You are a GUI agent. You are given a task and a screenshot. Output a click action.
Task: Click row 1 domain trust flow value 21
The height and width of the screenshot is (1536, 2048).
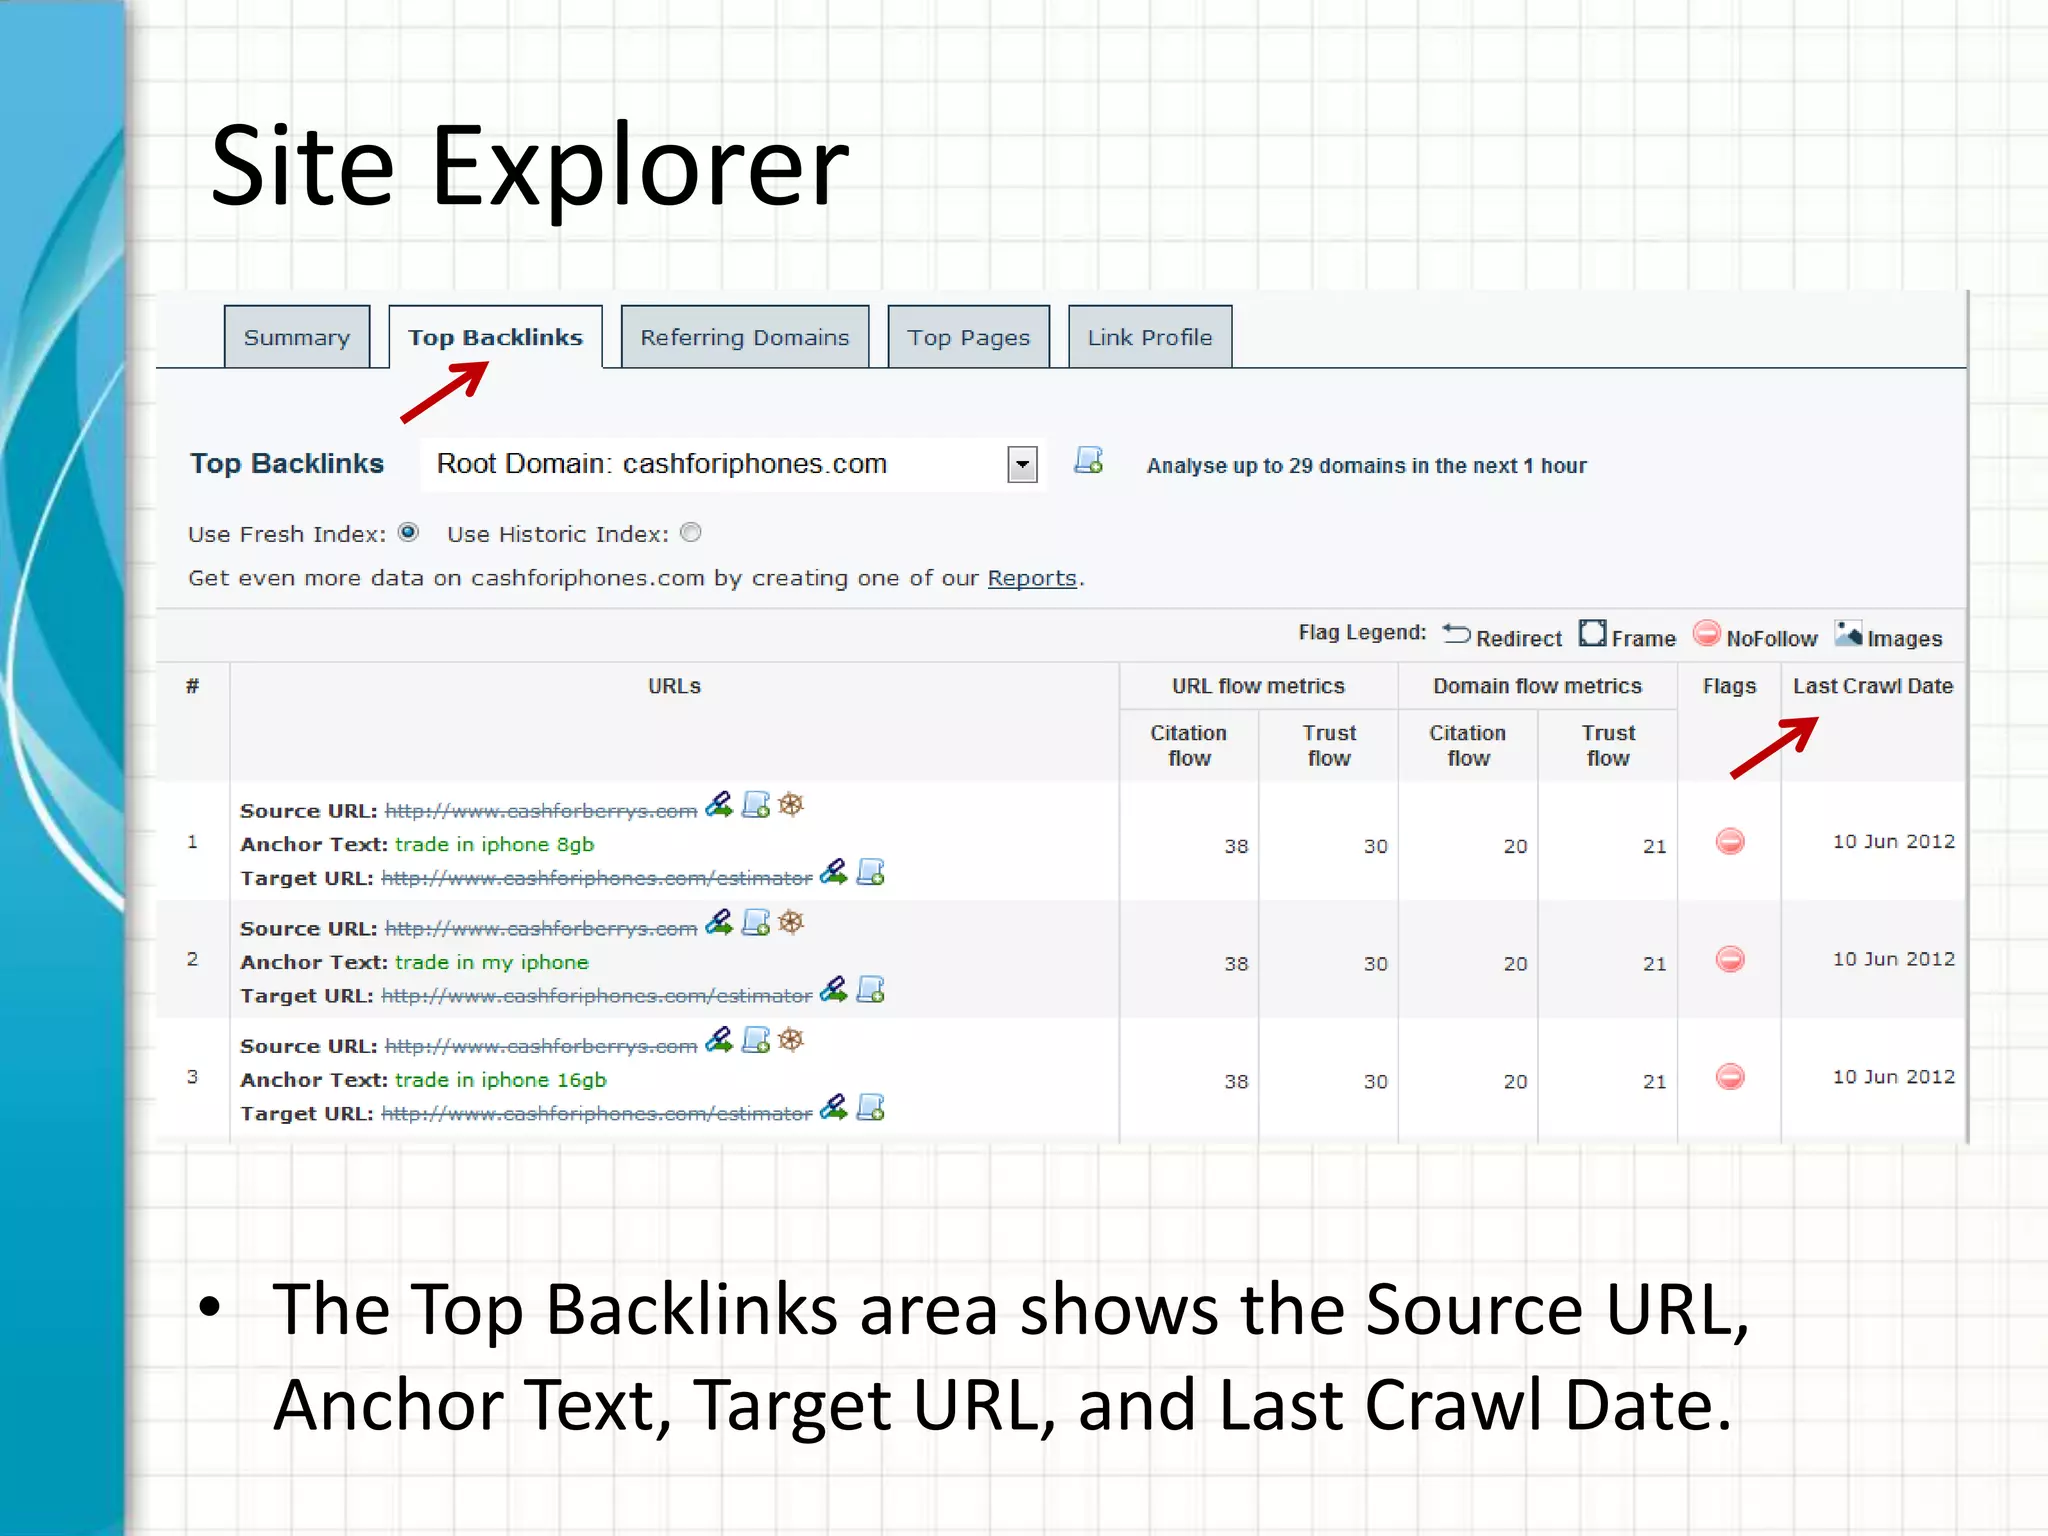click(x=1655, y=847)
